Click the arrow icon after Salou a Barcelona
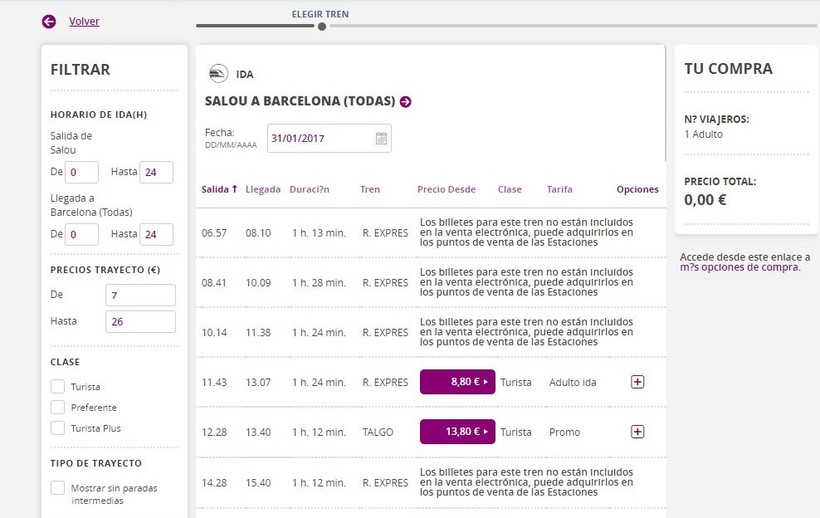The width and height of the screenshot is (820, 518). click(x=406, y=101)
